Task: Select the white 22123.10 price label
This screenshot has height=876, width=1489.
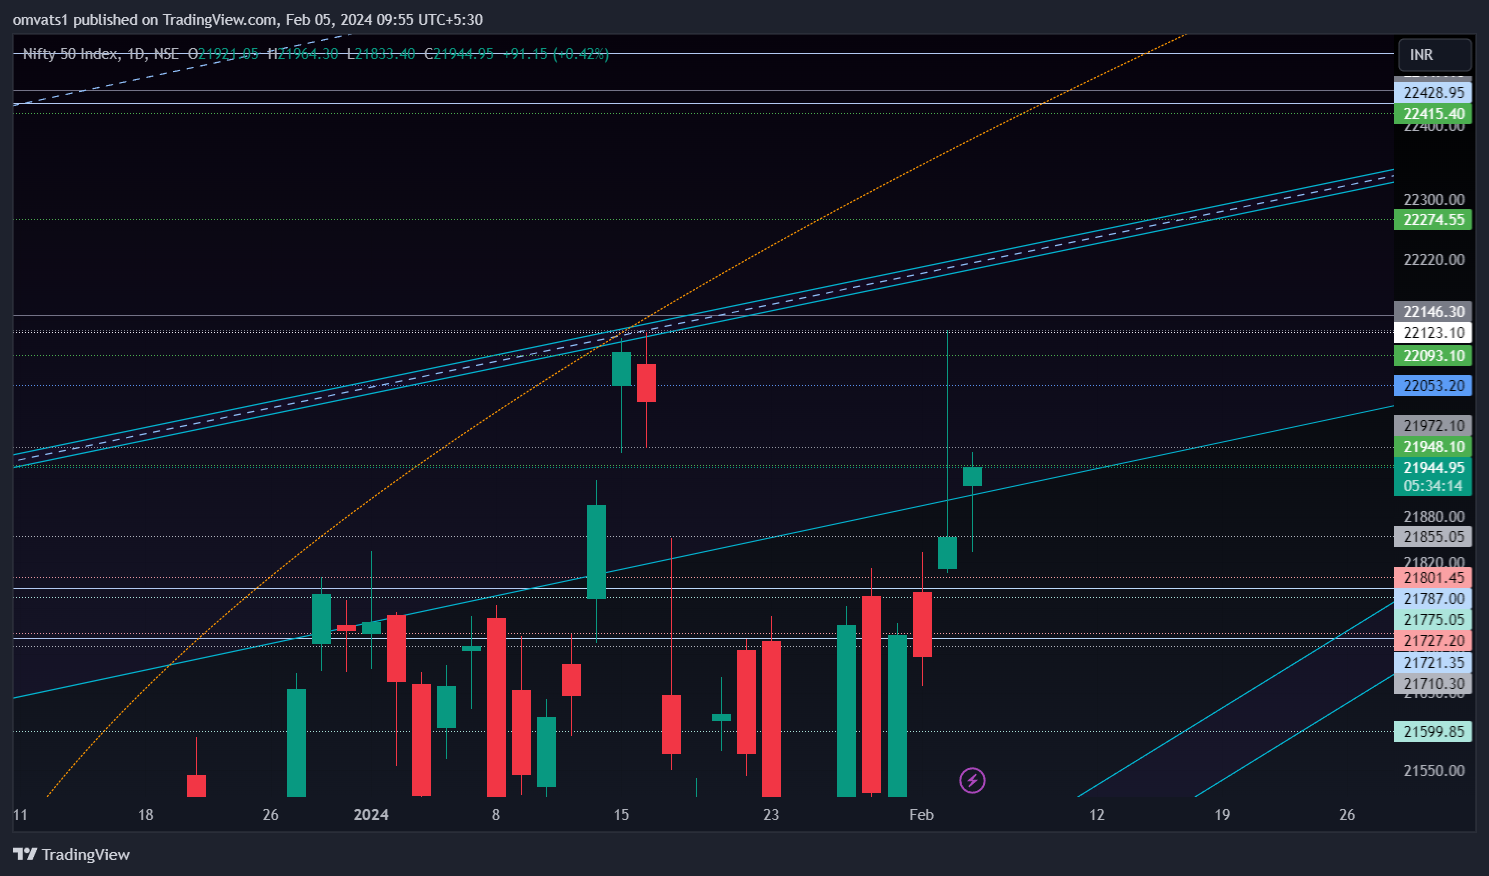Action: (1433, 333)
